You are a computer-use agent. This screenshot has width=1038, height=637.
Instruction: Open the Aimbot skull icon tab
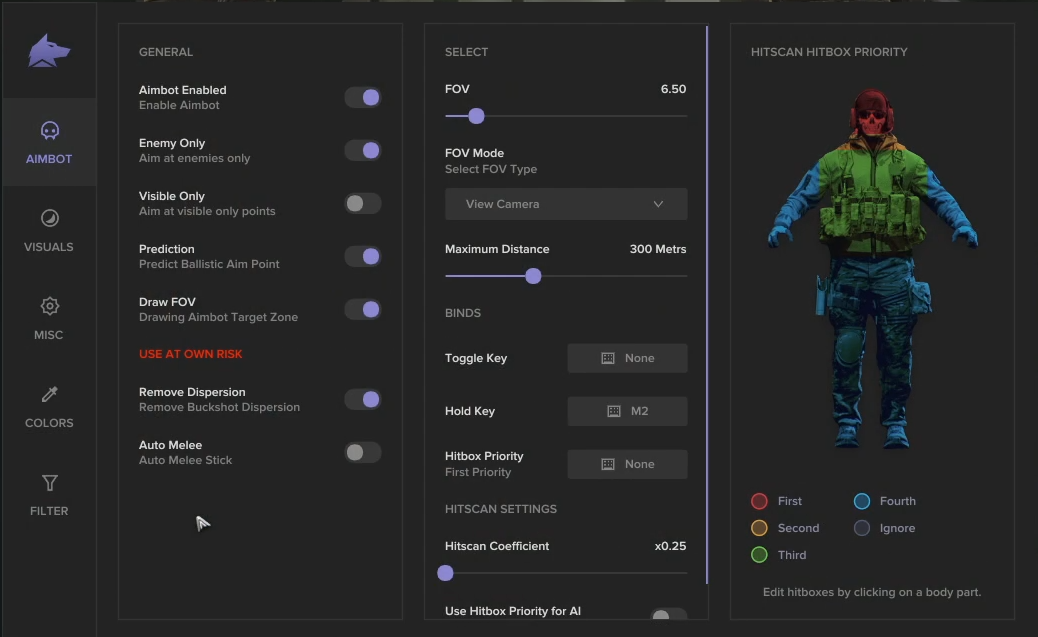pos(50,130)
